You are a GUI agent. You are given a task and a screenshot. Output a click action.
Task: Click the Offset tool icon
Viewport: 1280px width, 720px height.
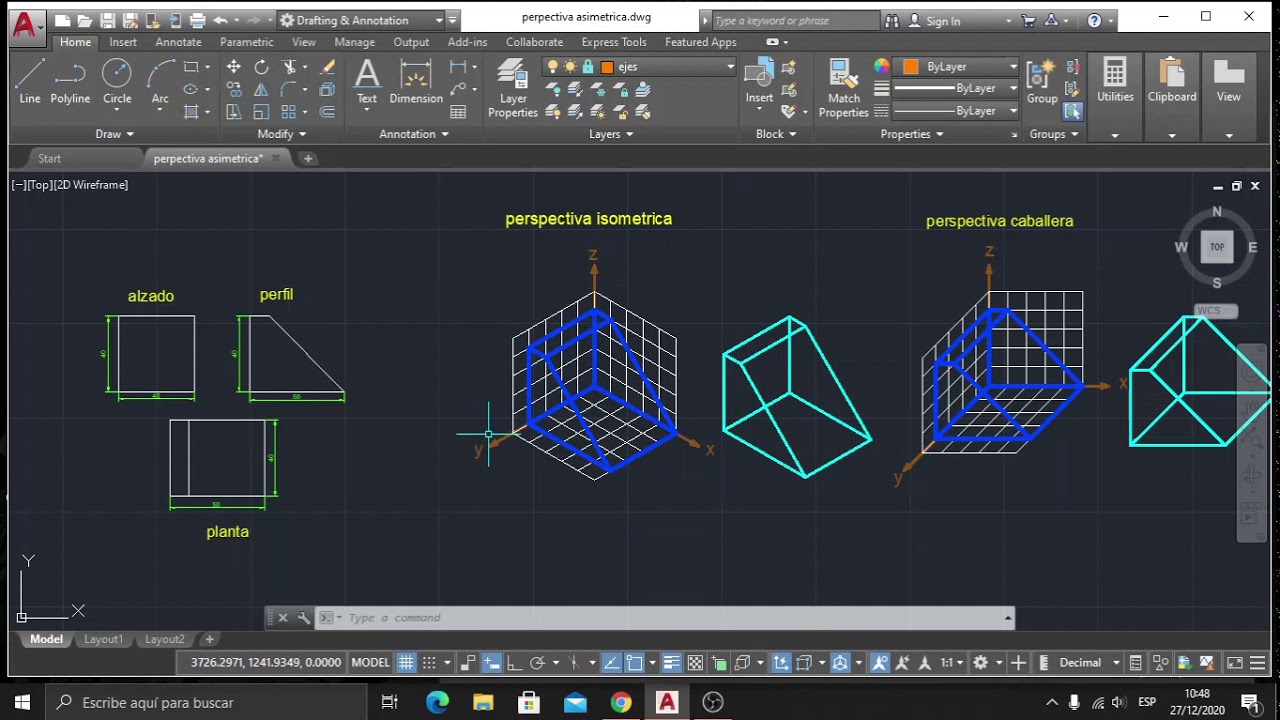tap(327, 112)
